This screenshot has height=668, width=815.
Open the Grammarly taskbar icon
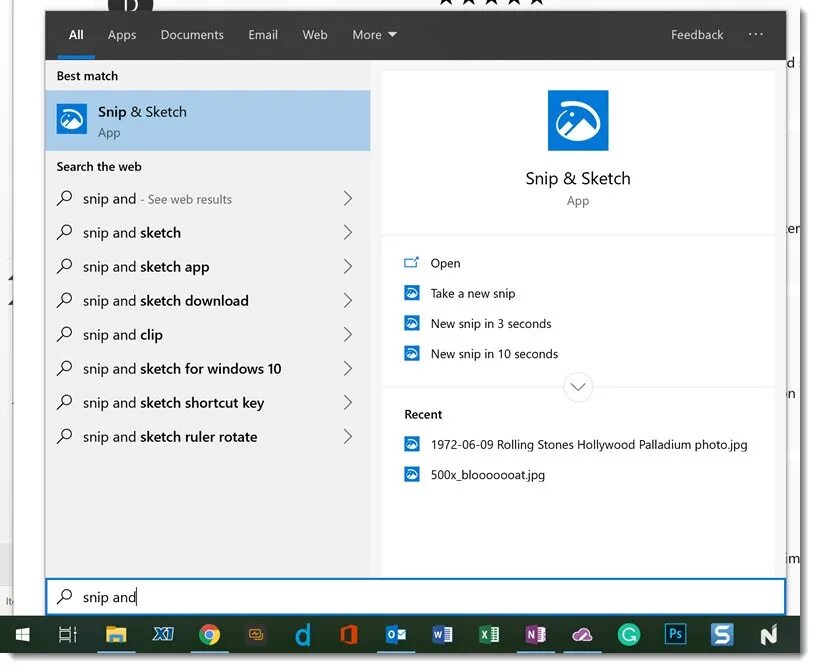(628, 635)
